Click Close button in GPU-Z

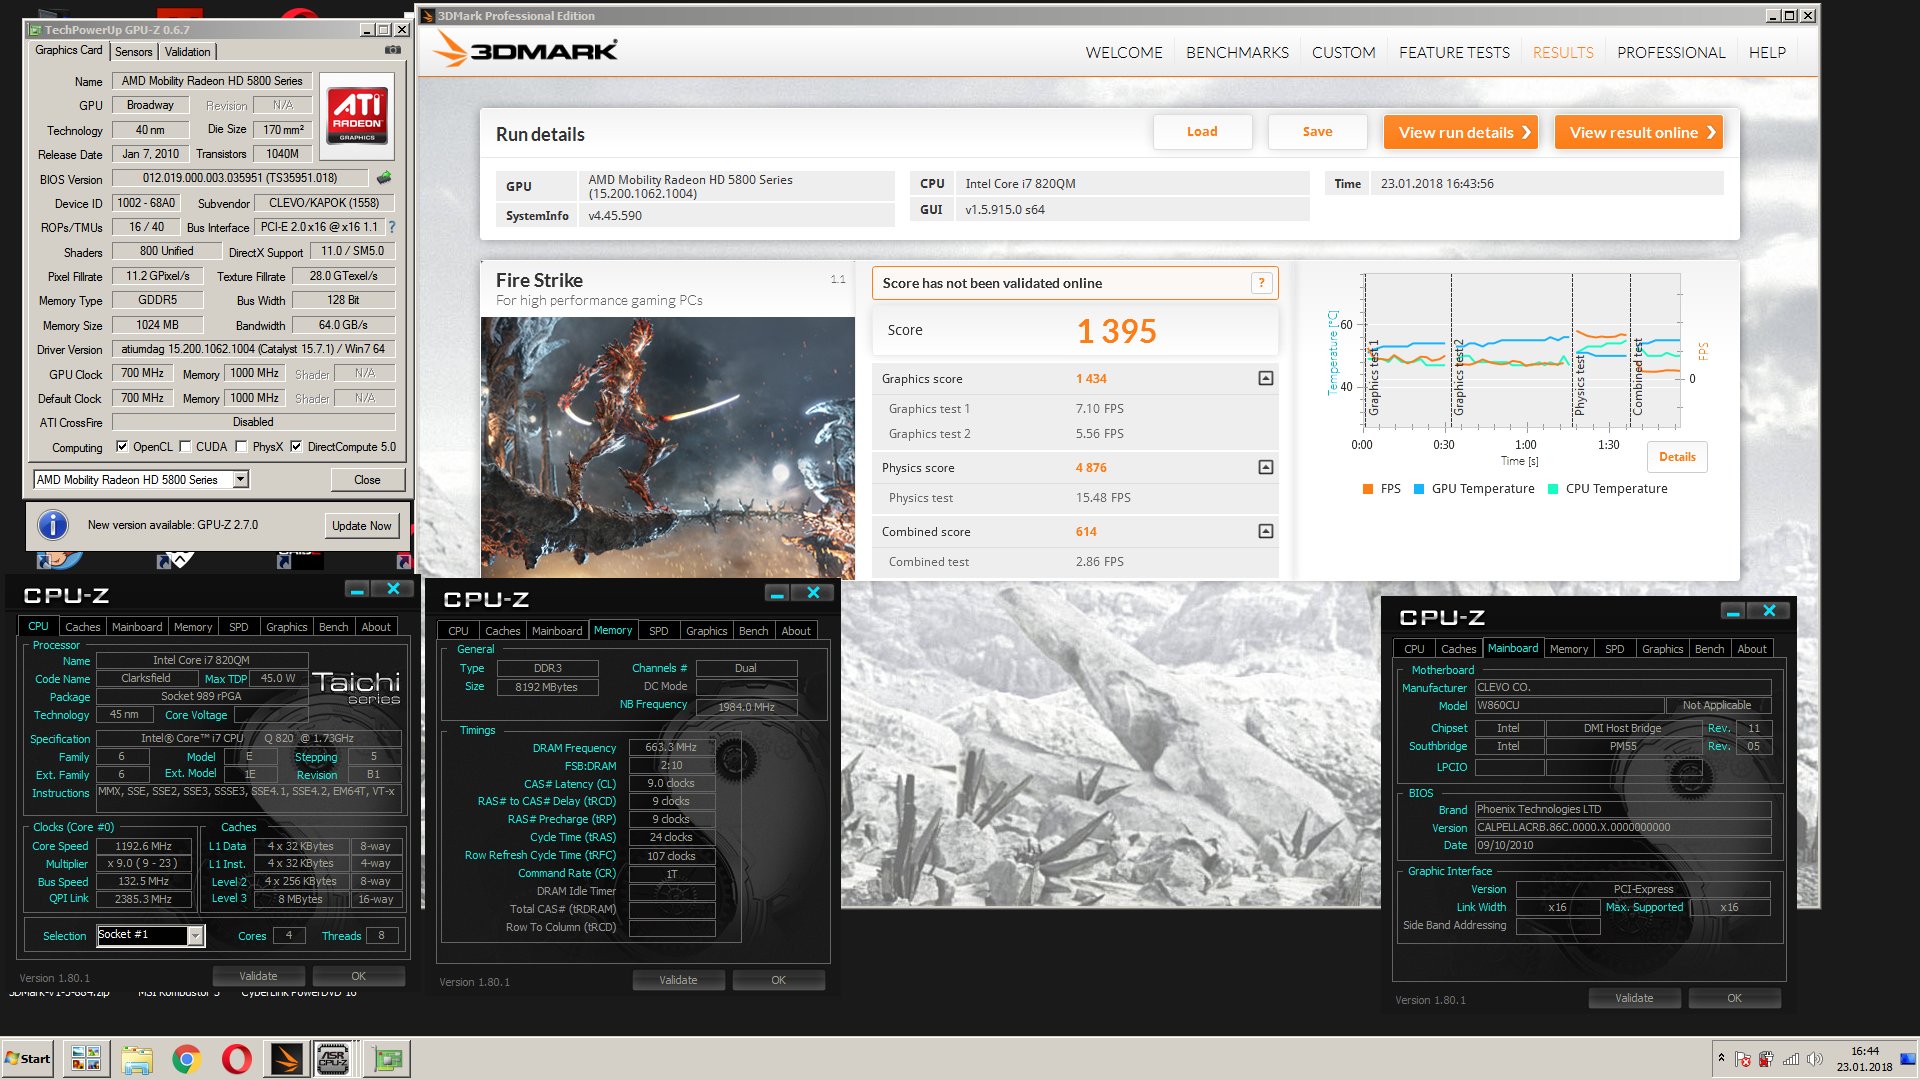[x=367, y=480]
